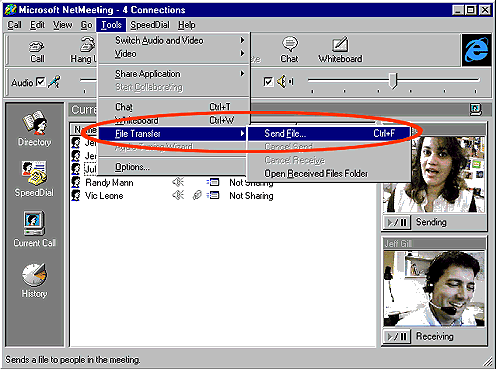Toggle the Audio microphone checkbox

40,82
